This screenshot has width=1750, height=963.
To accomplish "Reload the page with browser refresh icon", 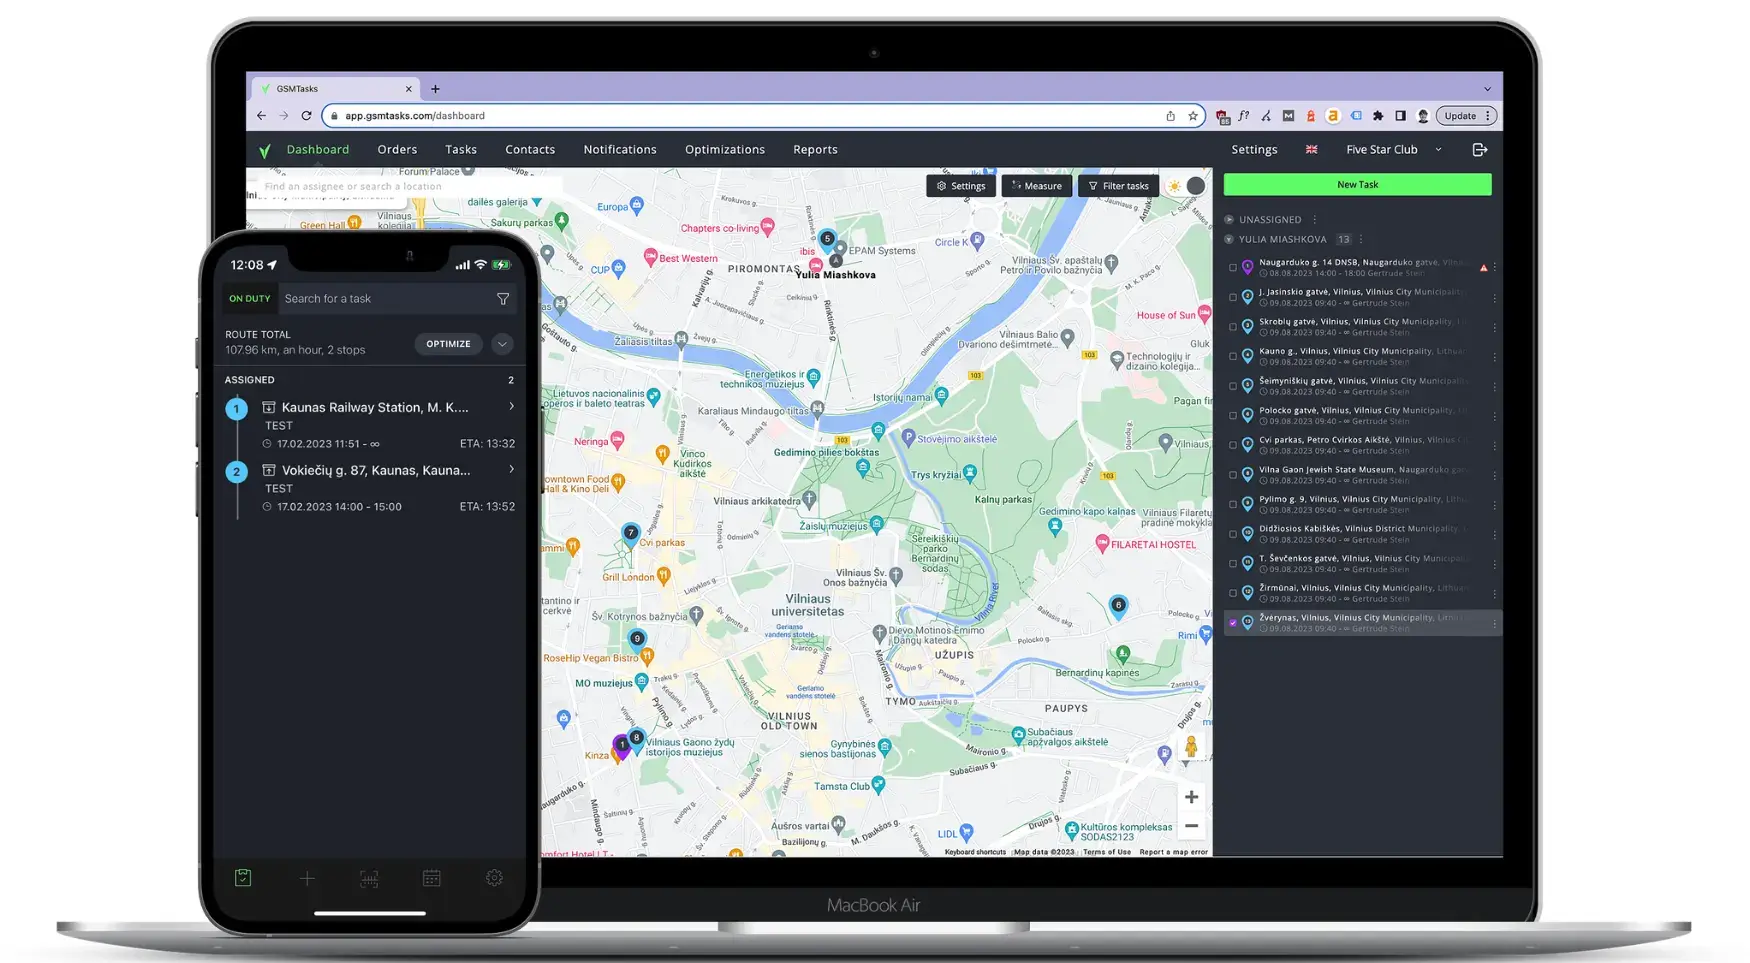I will (306, 116).
